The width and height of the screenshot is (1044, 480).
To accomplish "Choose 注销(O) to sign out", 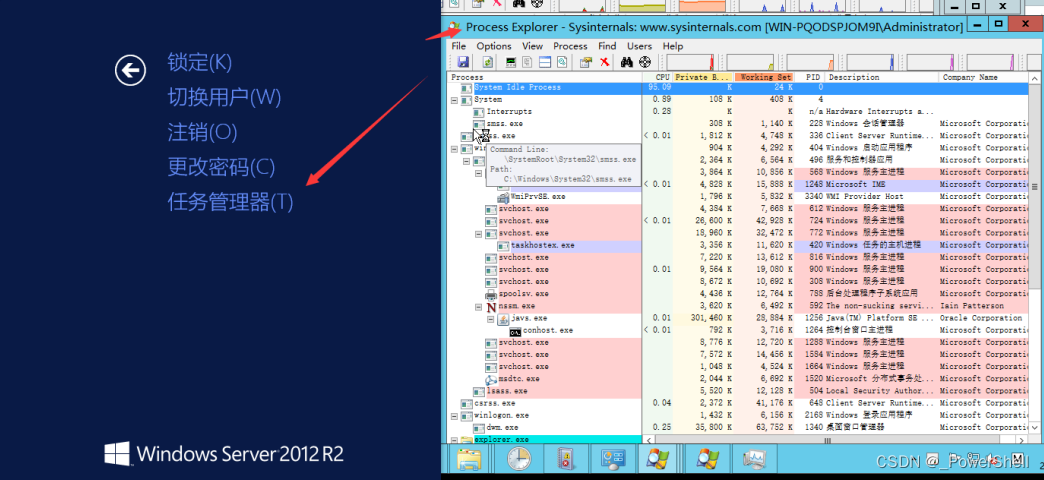I will [x=202, y=132].
